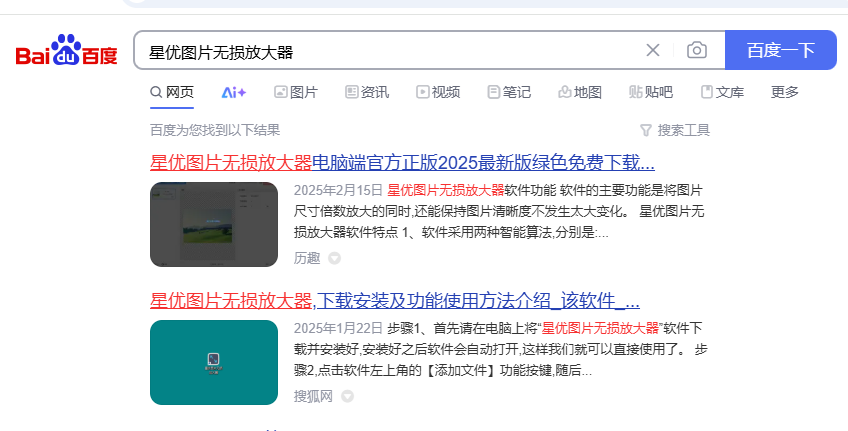Go to the 地图 tab

580,92
